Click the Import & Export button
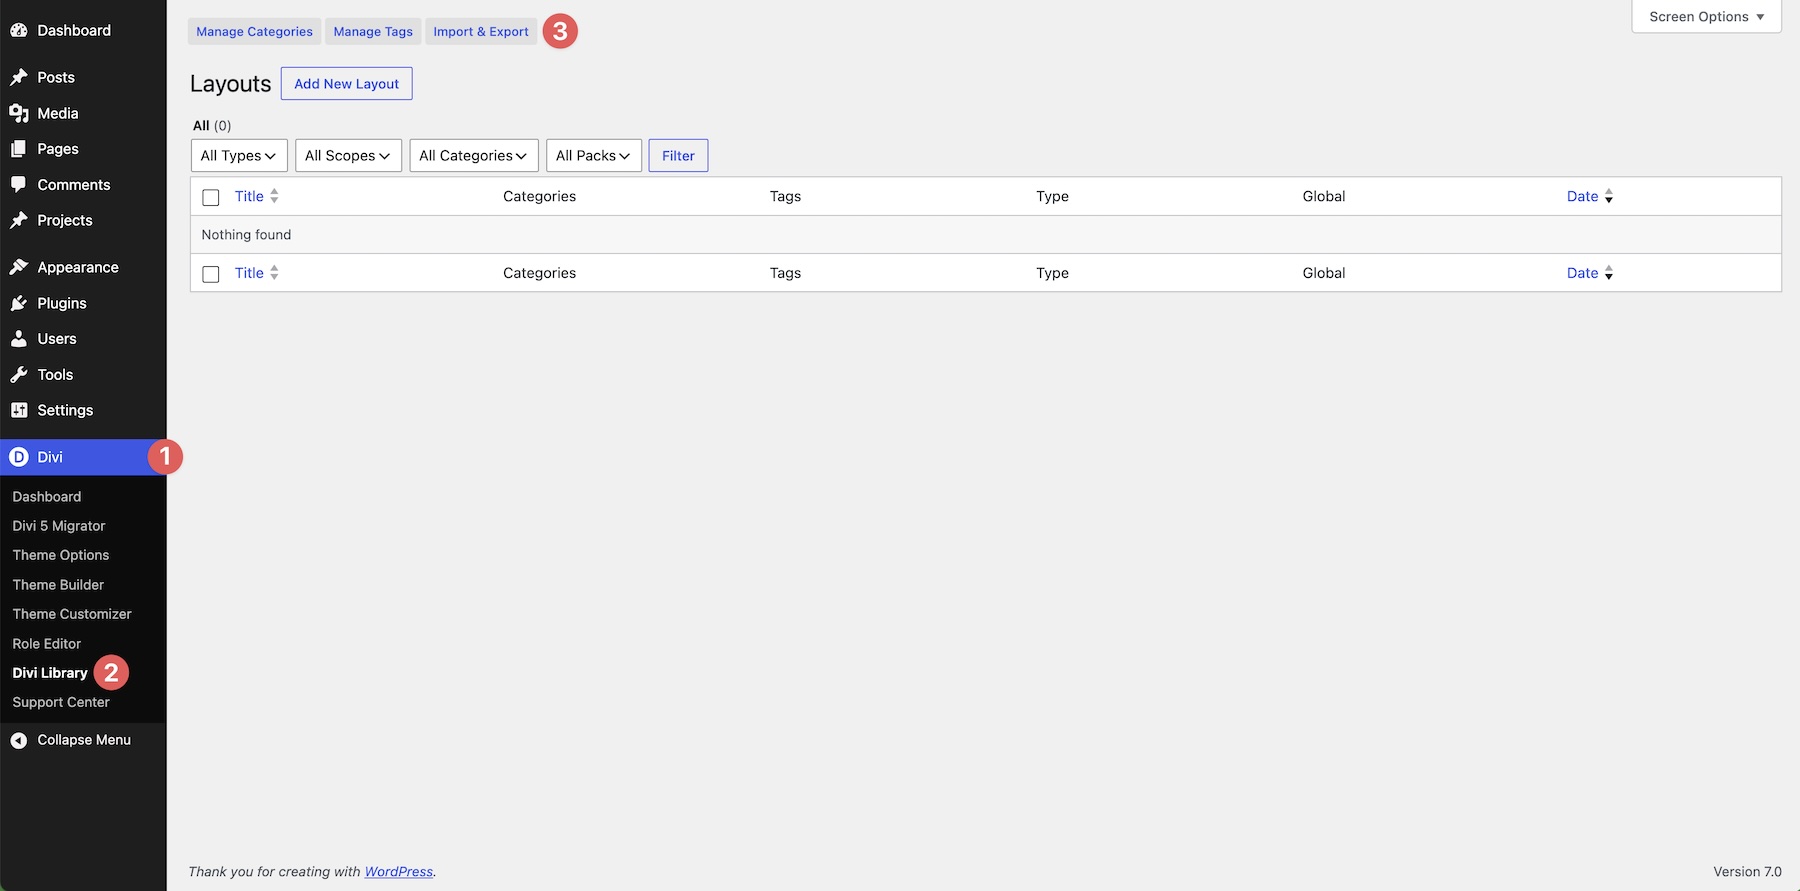The image size is (1800, 891). pyautogui.click(x=481, y=31)
